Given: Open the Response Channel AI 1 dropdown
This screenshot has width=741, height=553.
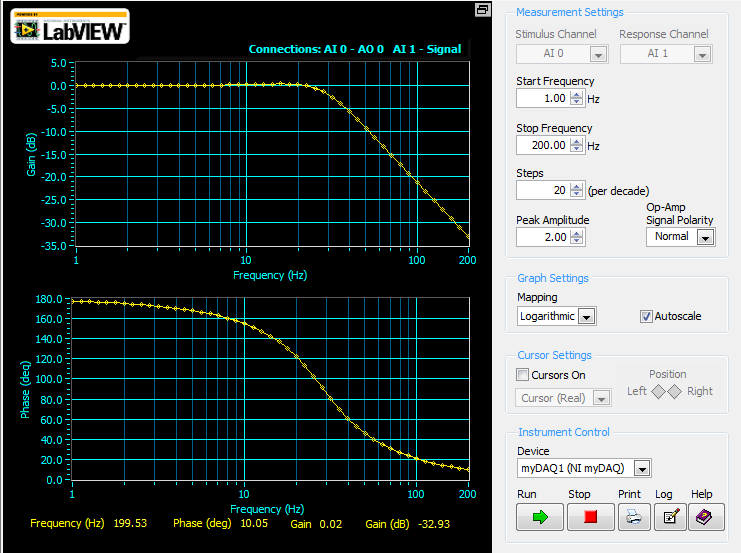Looking at the screenshot, I should pyautogui.click(x=702, y=54).
